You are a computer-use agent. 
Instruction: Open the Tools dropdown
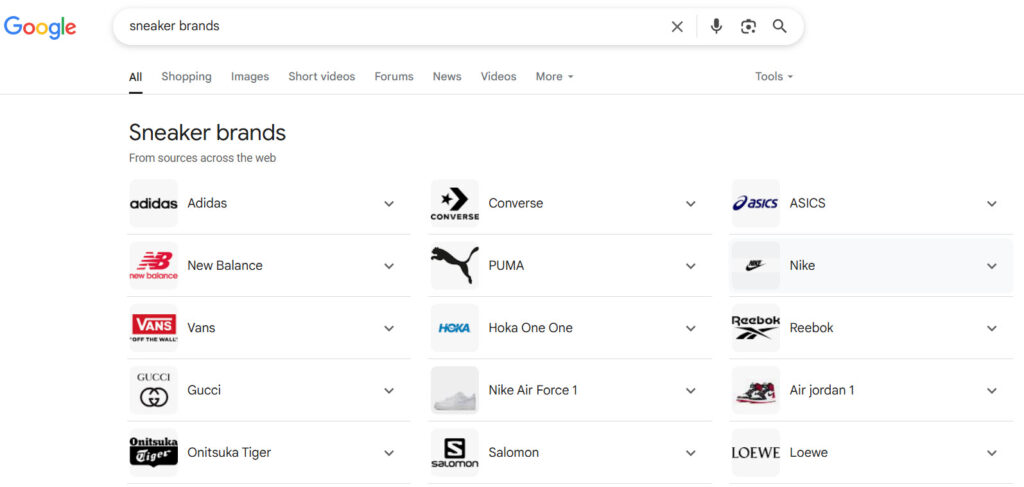[x=774, y=76]
